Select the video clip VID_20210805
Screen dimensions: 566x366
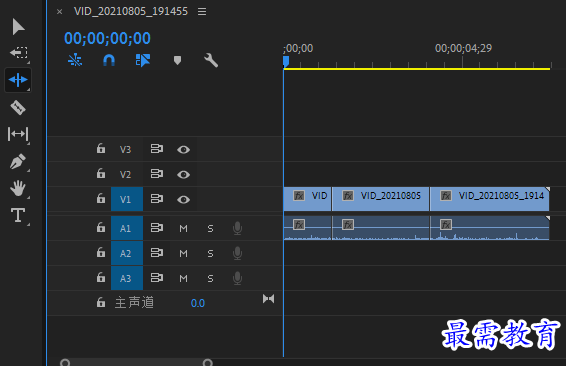point(380,199)
